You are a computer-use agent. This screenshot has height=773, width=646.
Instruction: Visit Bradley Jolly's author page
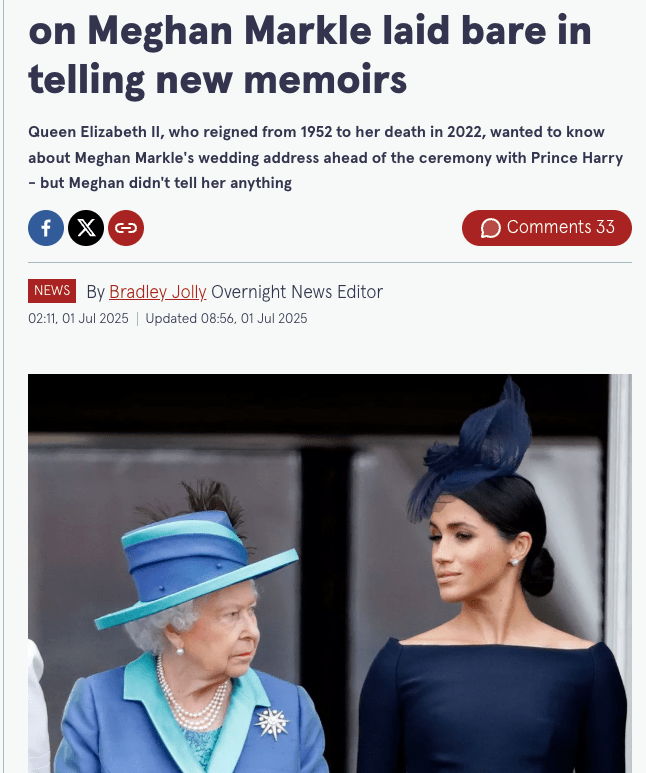157,292
